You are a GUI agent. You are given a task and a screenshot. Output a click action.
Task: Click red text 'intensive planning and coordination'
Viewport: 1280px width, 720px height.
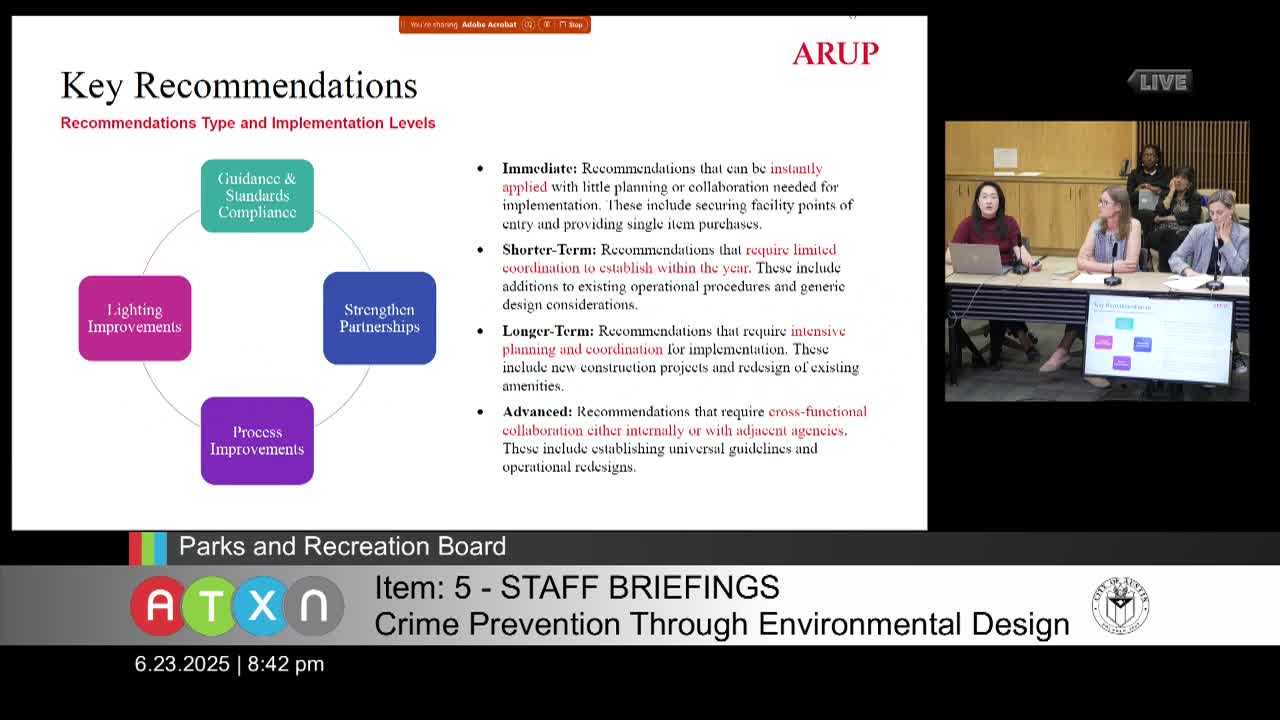click(674, 340)
